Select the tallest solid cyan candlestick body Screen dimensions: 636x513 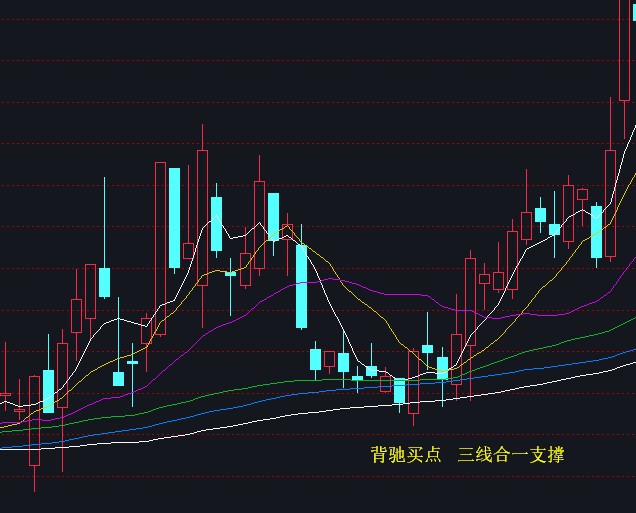pos(174,218)
